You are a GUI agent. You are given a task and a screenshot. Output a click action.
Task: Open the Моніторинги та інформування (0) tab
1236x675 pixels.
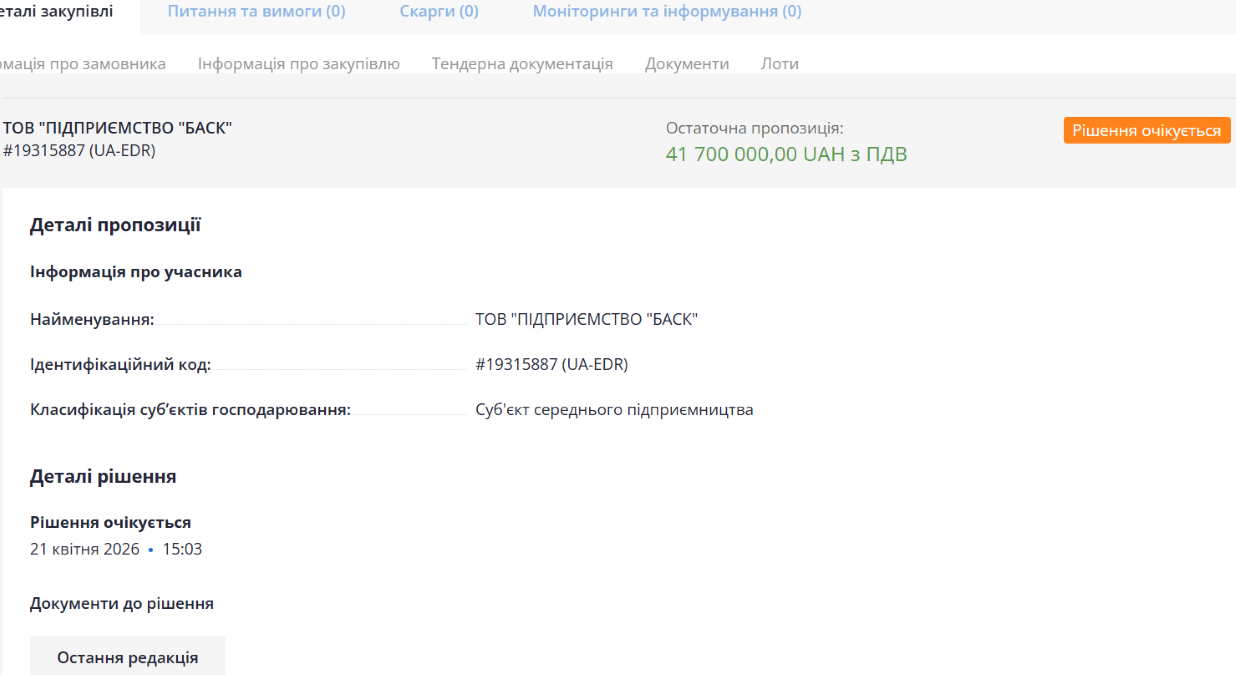[x=666, y=12]
